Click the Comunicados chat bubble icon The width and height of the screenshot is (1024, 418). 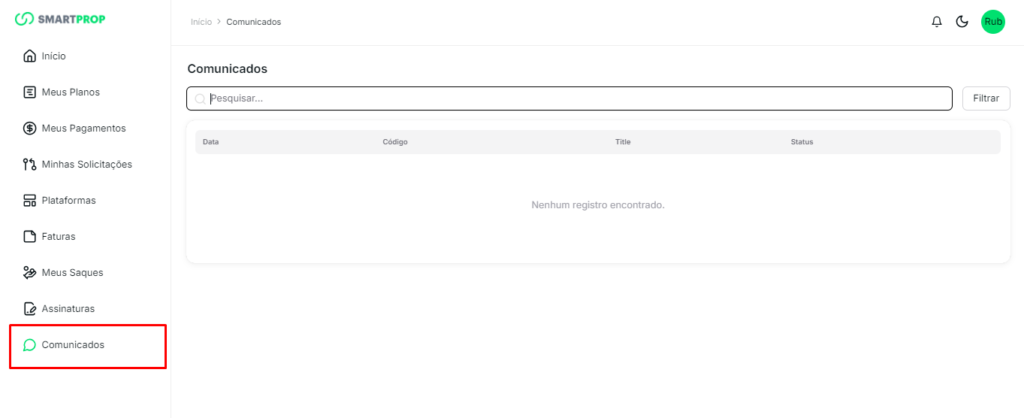[29, 345]
